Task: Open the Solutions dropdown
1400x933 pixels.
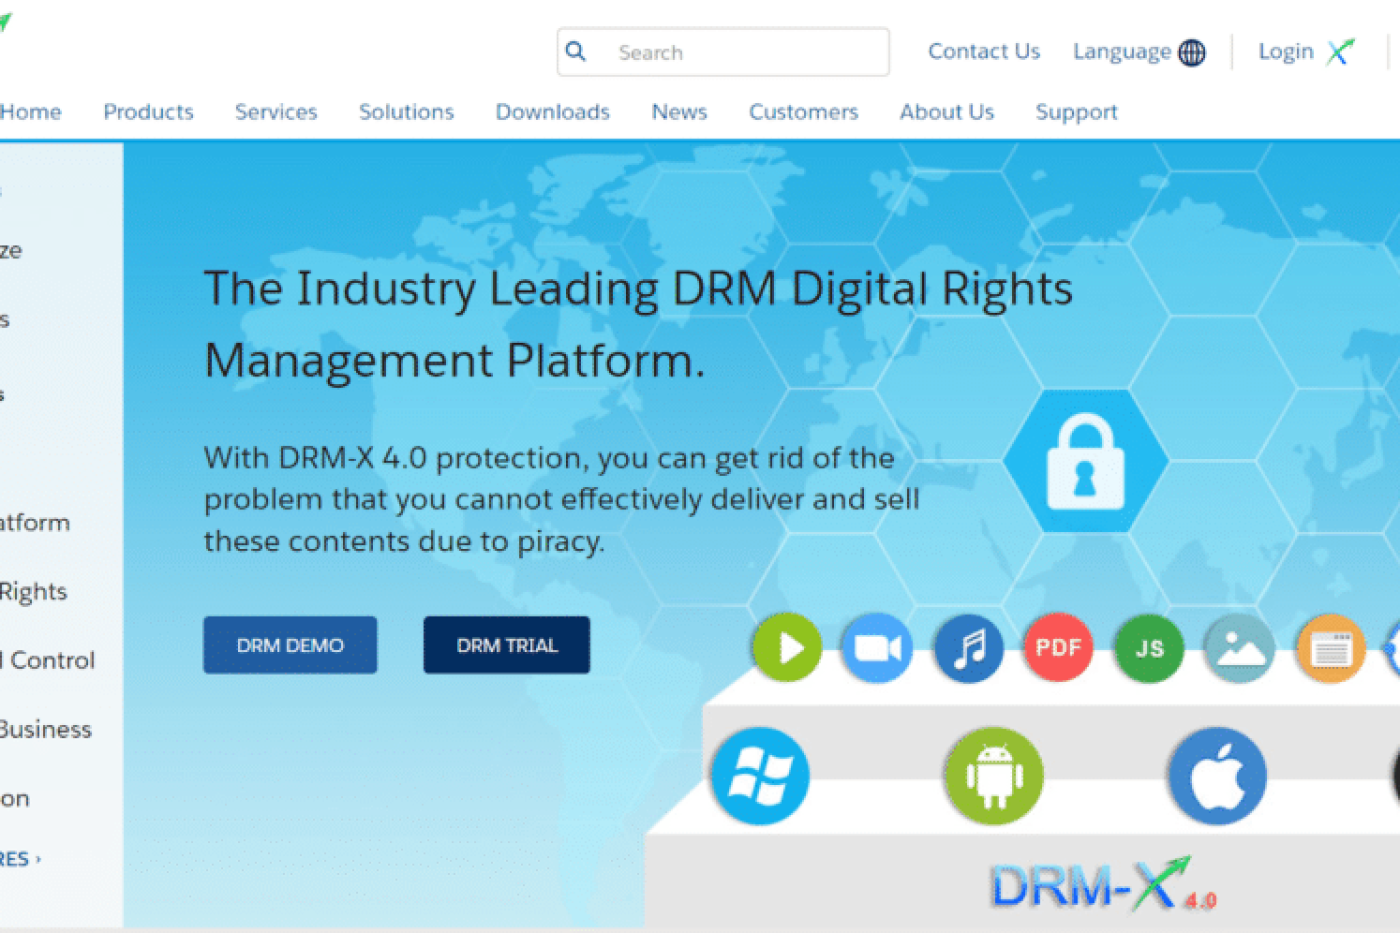Action: coord(406,112)
